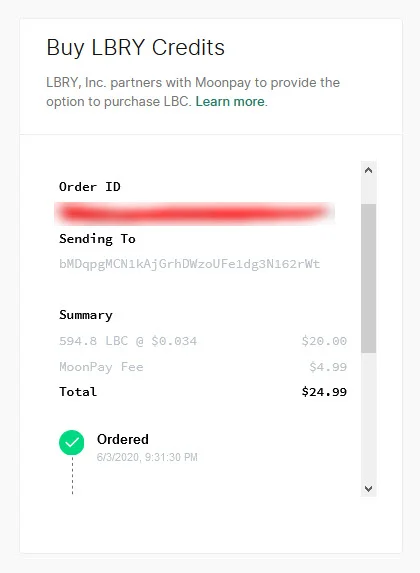Select the 594.8 LBC @ $0.034 line
Screen dimensions: 420x573
pyautogui.click(x=128, y=341)
